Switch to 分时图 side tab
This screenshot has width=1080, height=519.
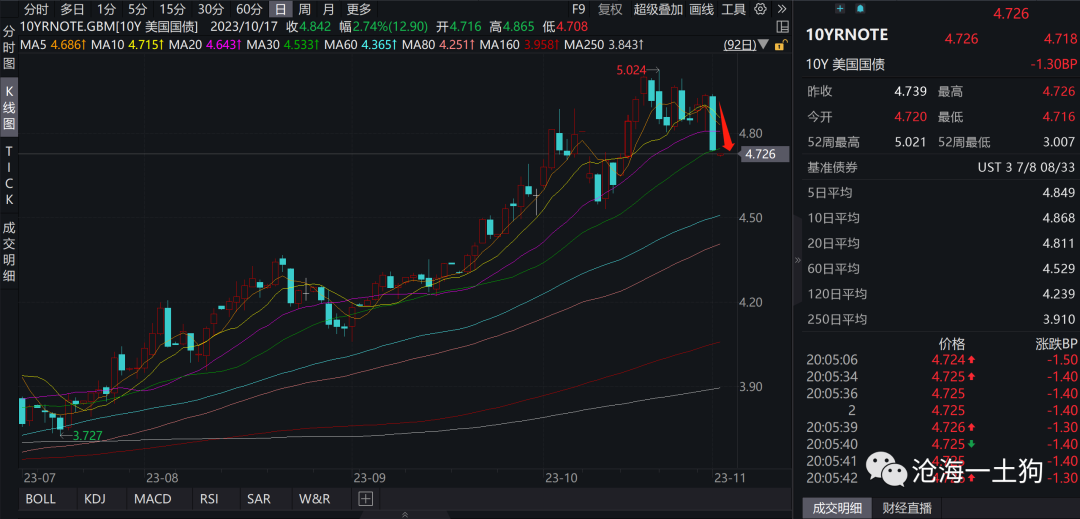coord(10,49)
